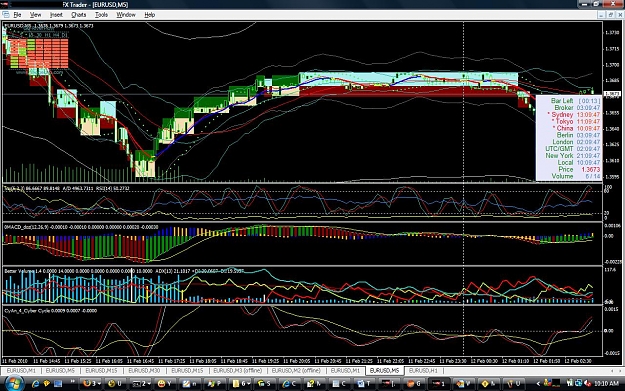Open the Yahoo Messenger taskbar button Y
This screenshot has width=625, height=391.
[164, 383]
